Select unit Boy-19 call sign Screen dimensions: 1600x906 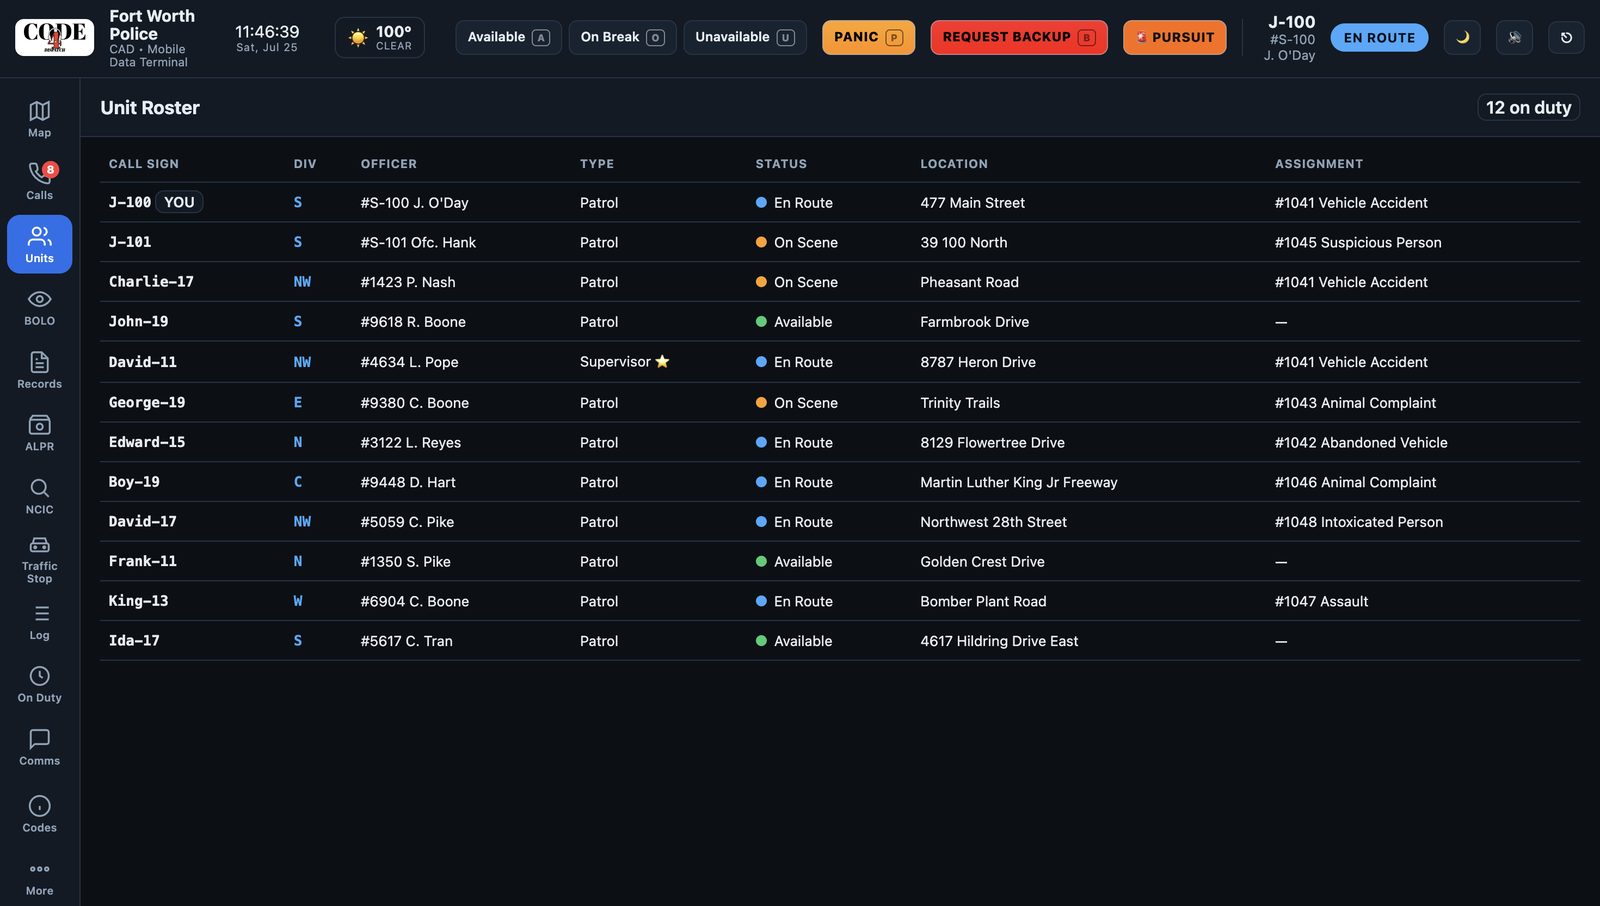(x=134, y=482)
